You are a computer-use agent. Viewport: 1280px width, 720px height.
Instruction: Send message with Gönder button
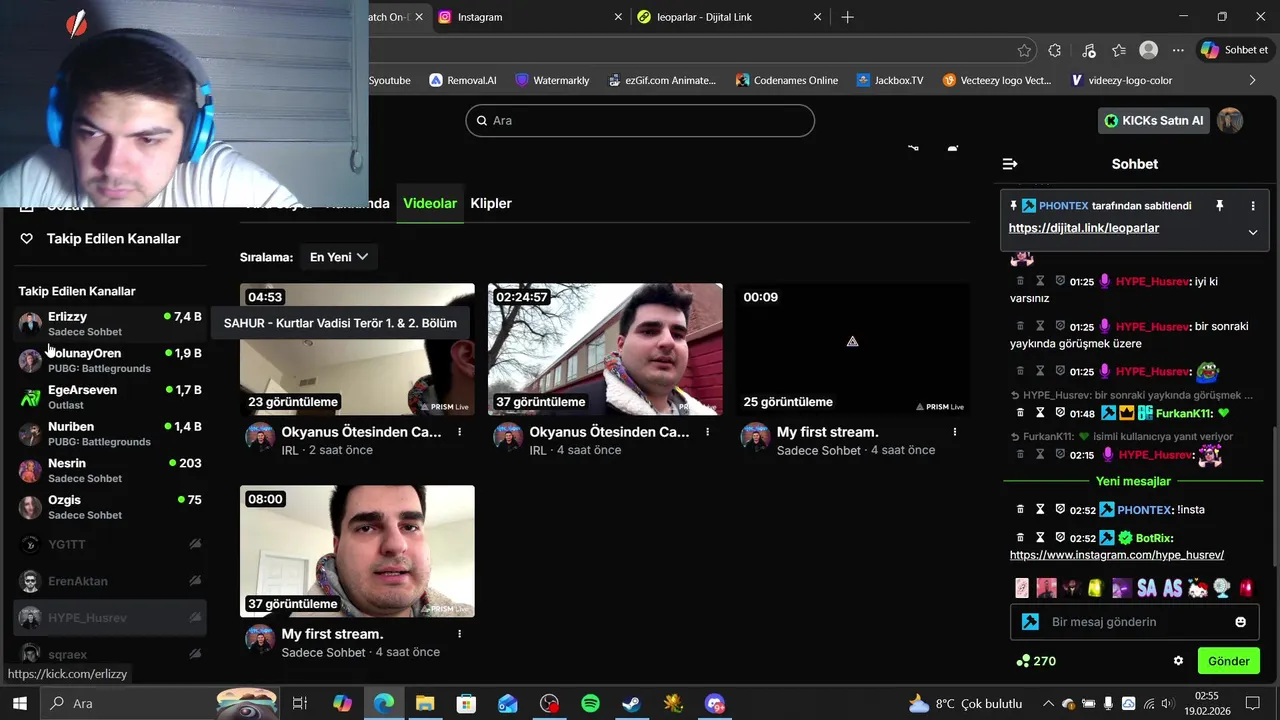click(x=1228, y=661)
